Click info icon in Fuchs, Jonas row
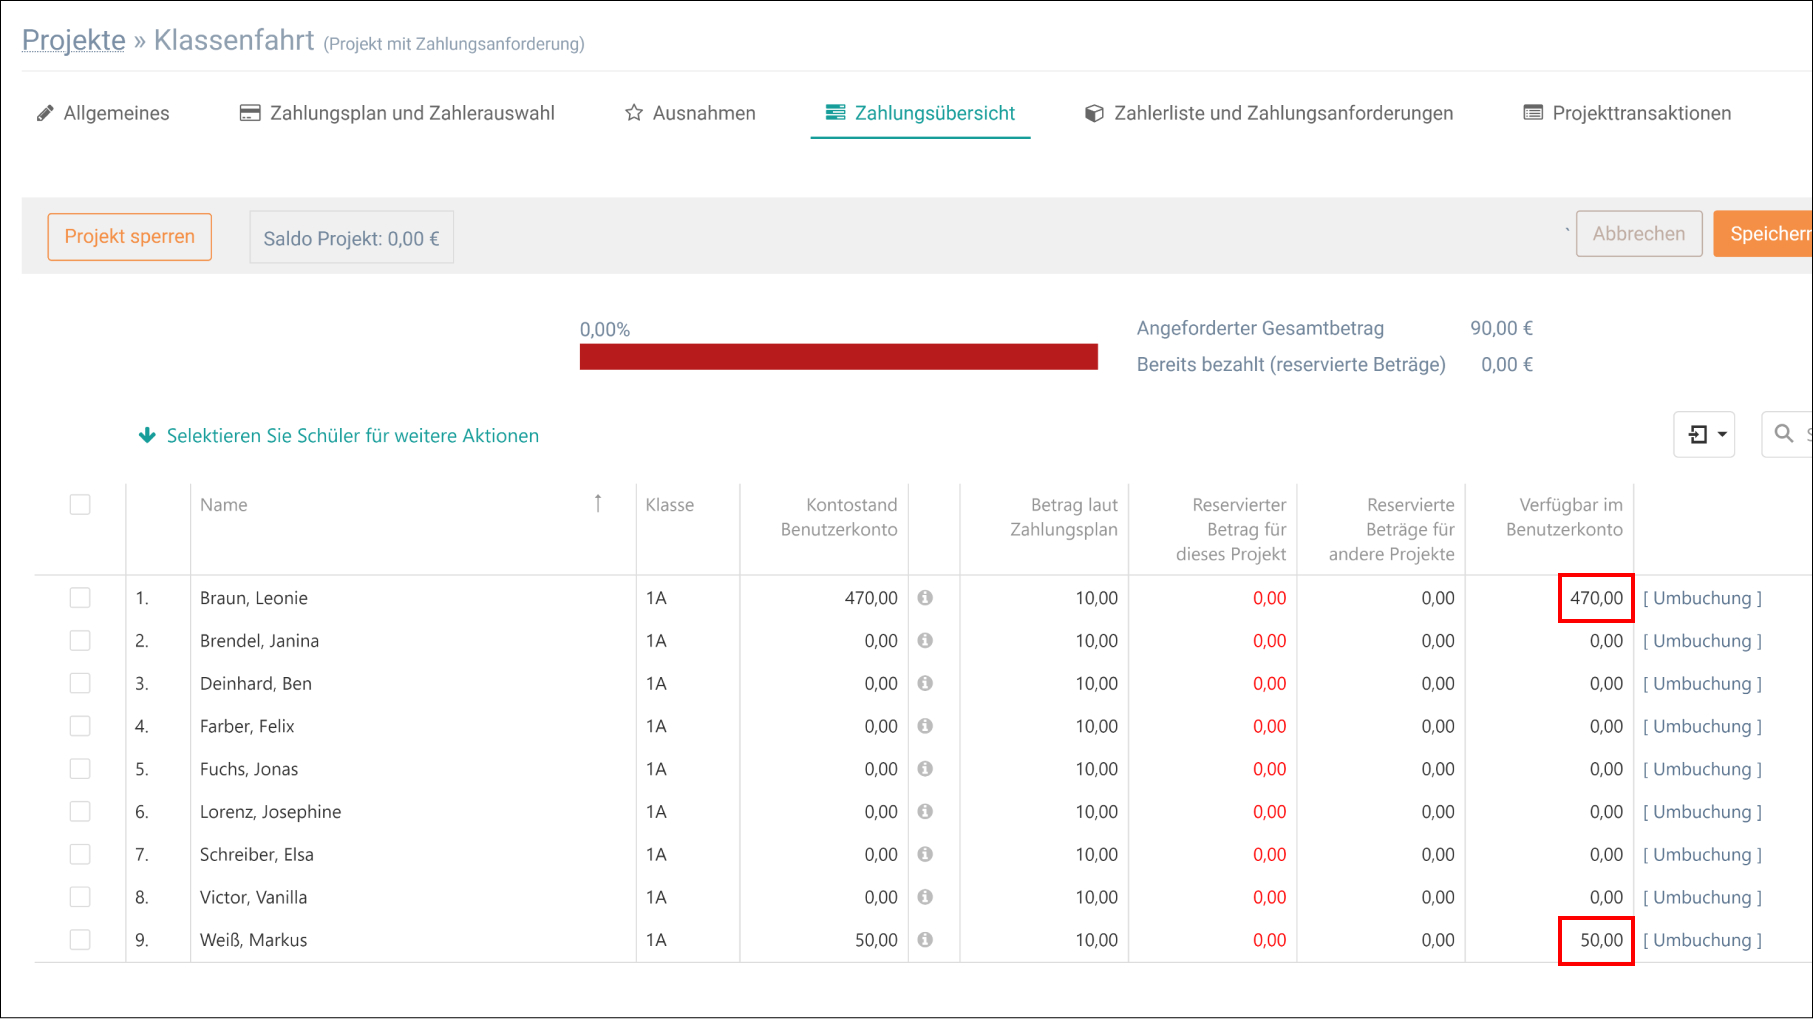 [x=925, y=769]
